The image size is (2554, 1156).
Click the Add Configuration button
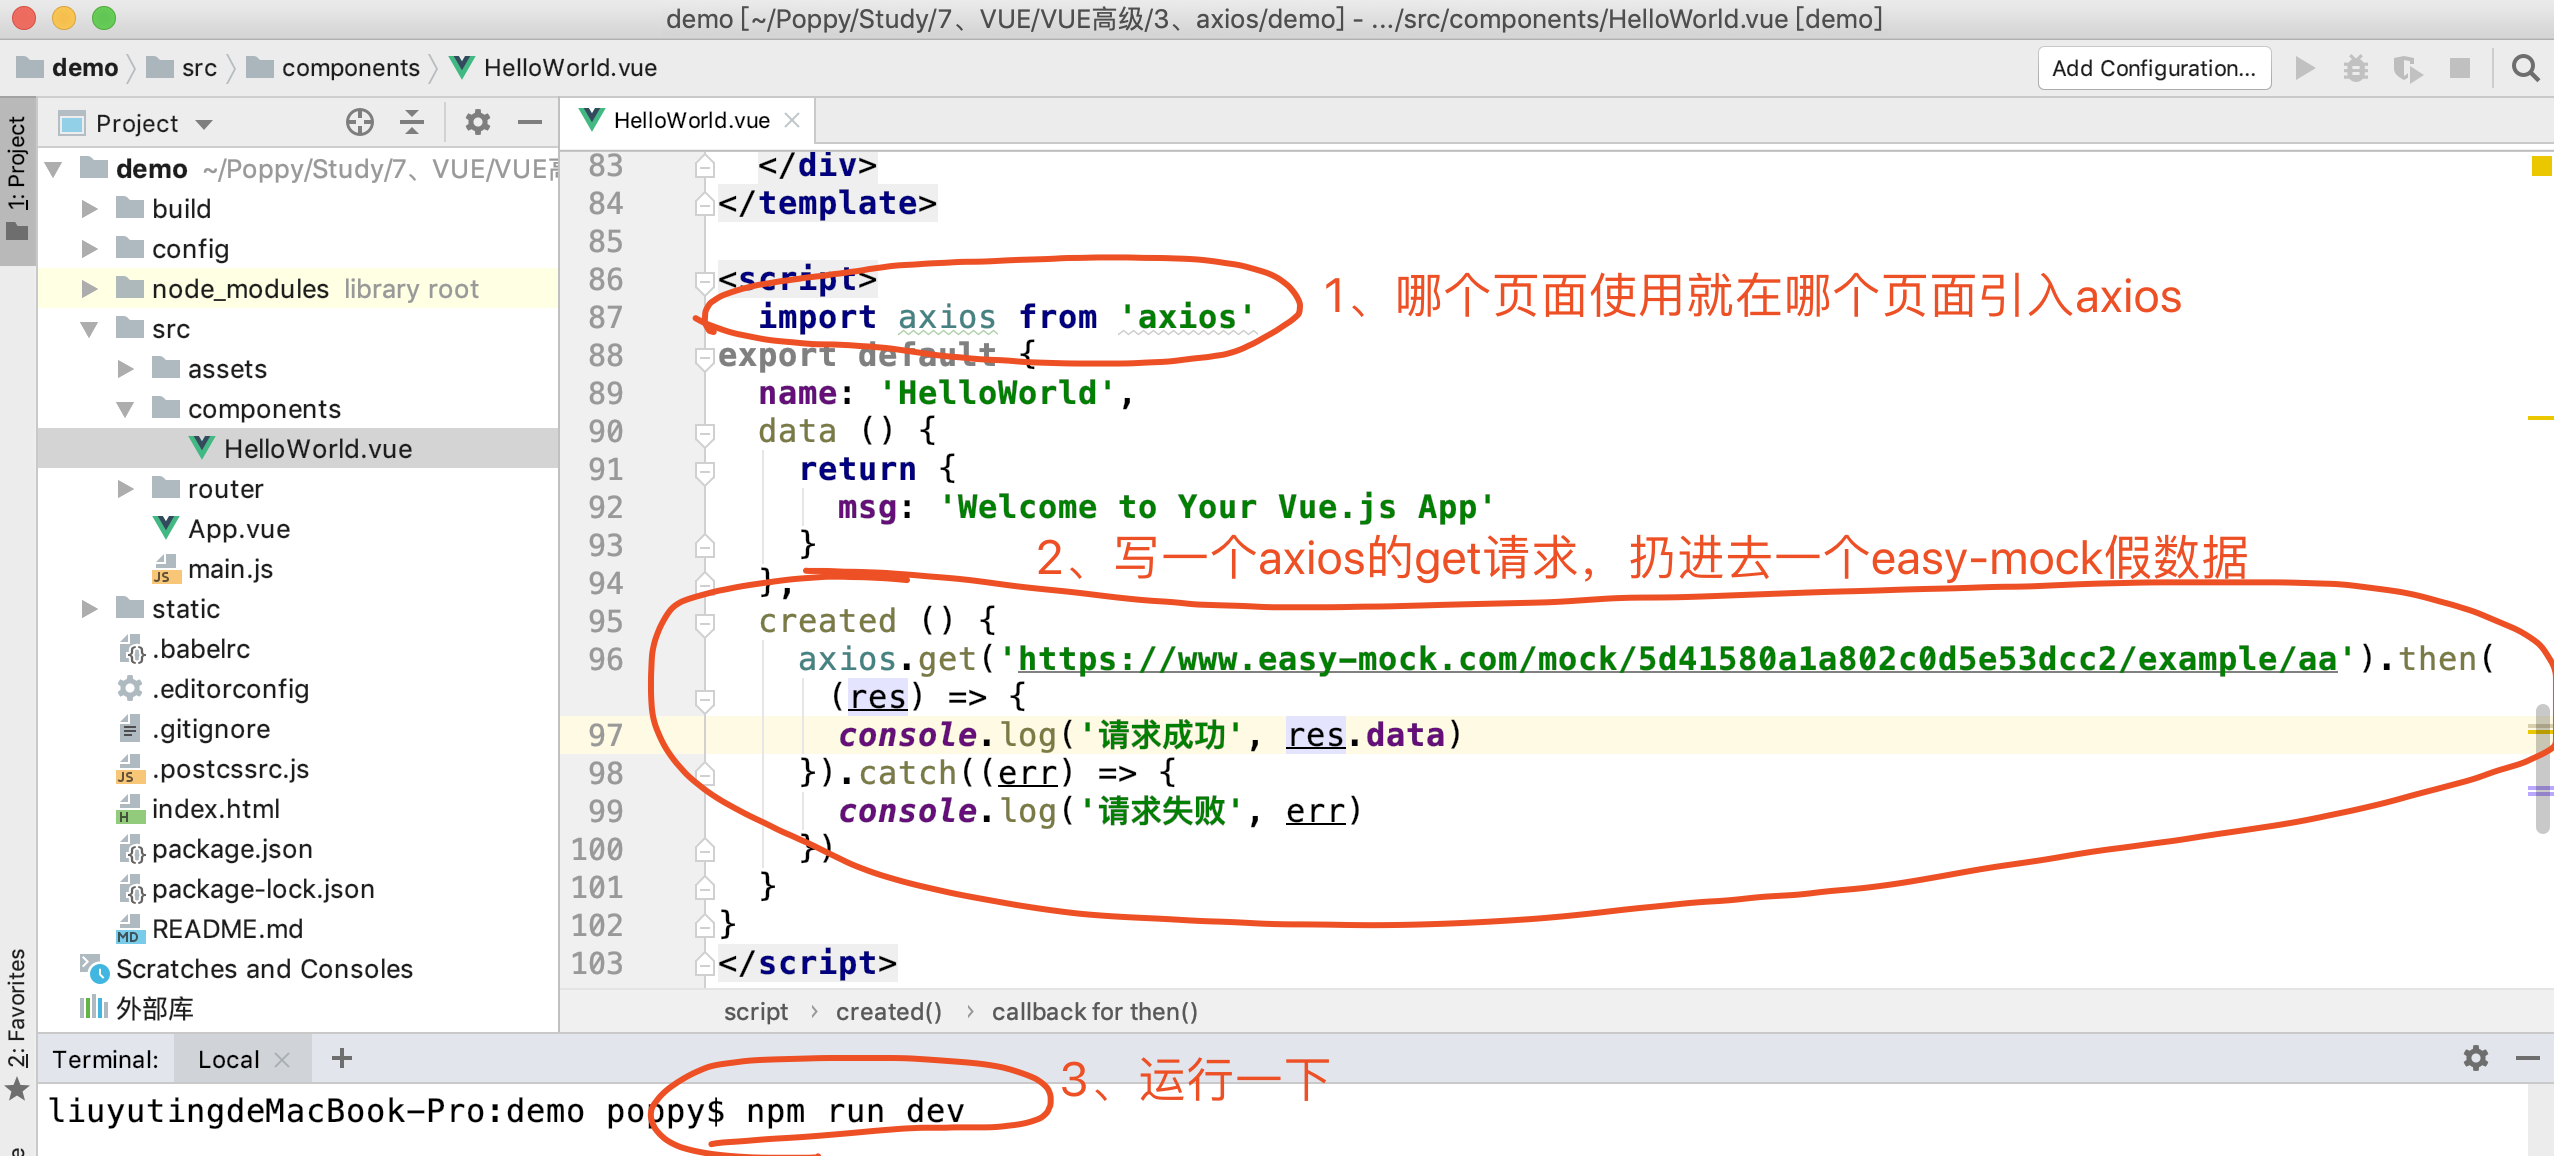(2153, 68)
